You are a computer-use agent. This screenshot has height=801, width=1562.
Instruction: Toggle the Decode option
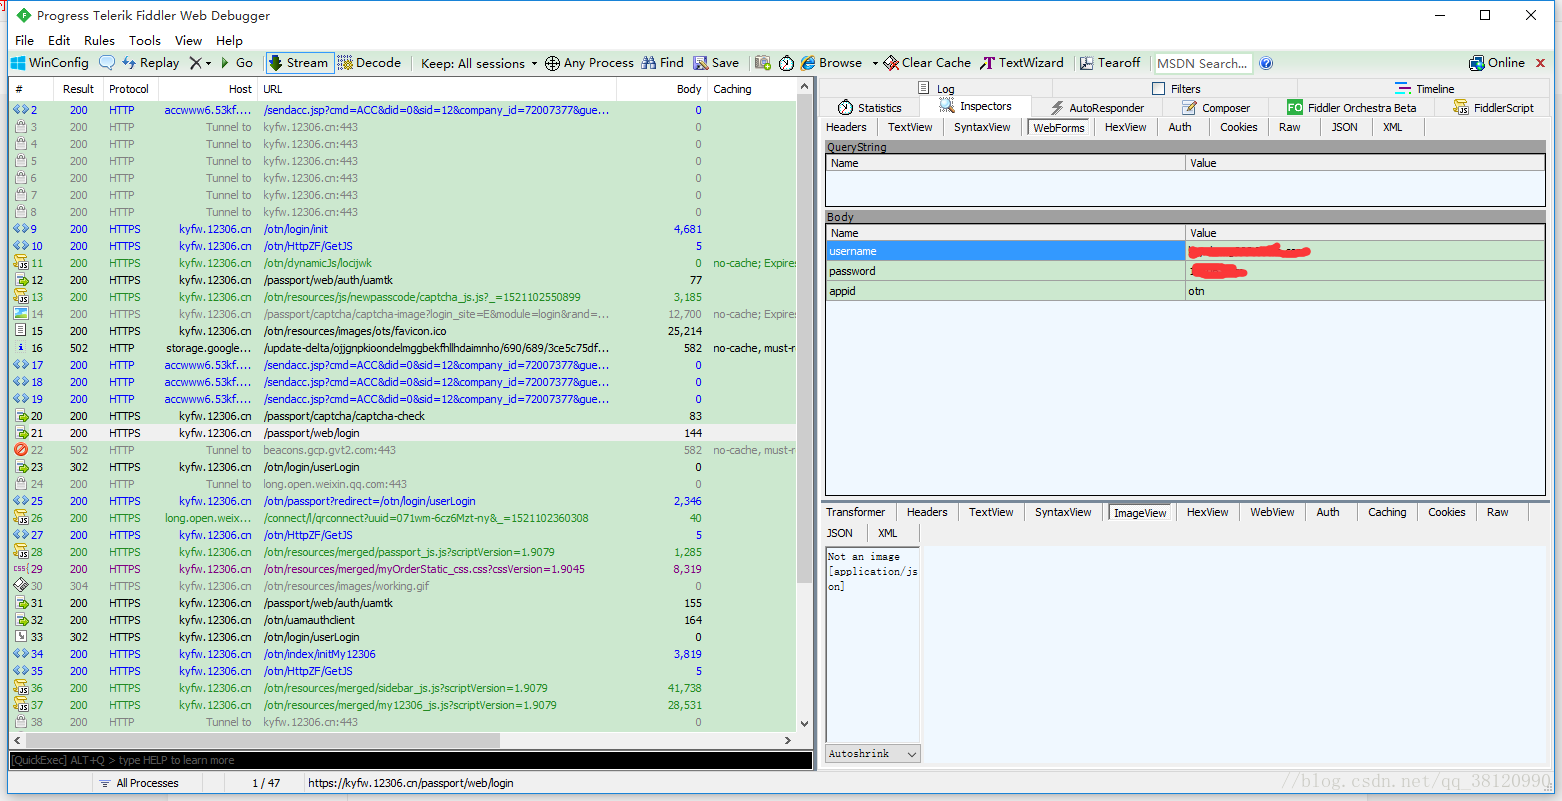(x=369, y=63)
